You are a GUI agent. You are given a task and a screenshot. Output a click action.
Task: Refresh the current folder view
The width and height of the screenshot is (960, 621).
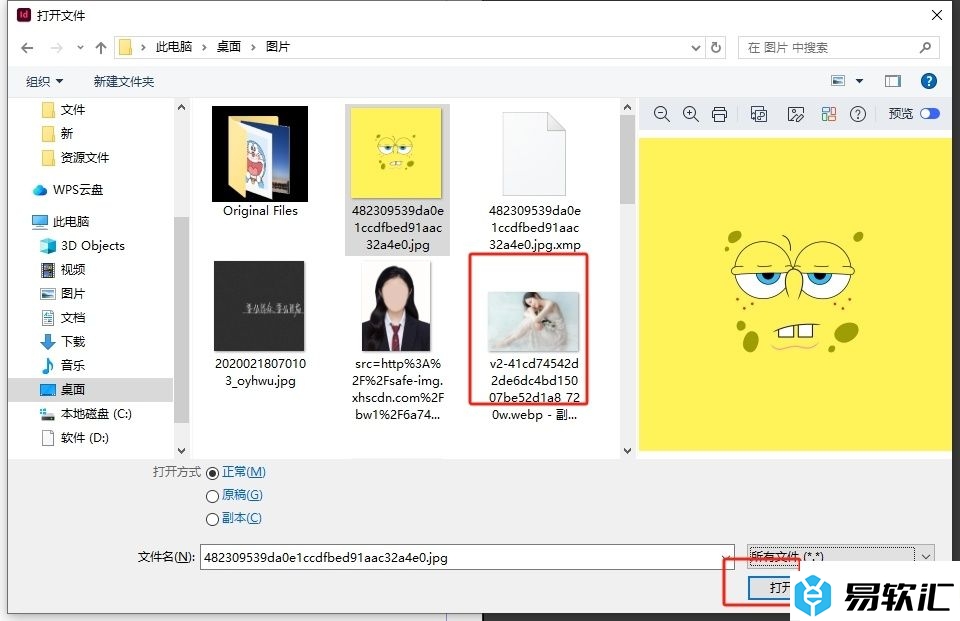point(716,47)
